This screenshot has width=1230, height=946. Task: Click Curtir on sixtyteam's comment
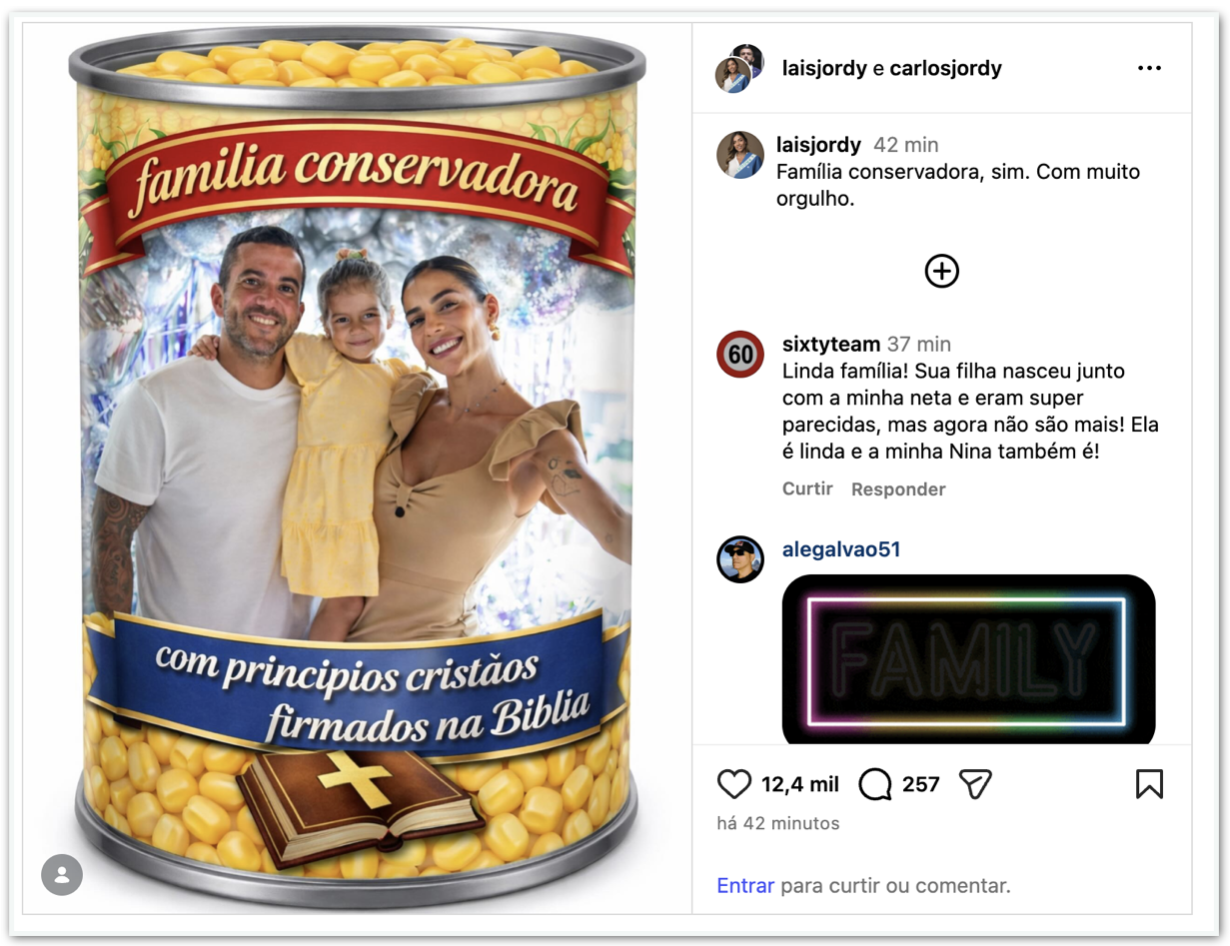point(807,488)
